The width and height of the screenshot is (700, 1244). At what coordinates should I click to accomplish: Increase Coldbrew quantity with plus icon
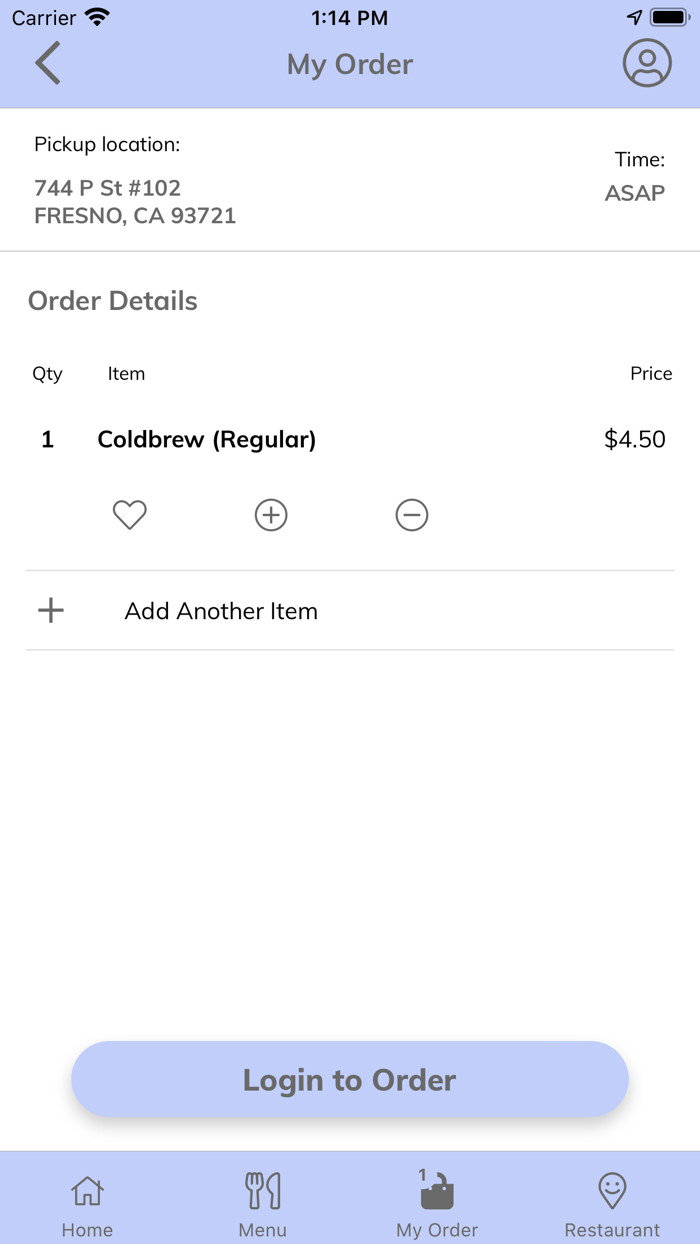point(271,515)
